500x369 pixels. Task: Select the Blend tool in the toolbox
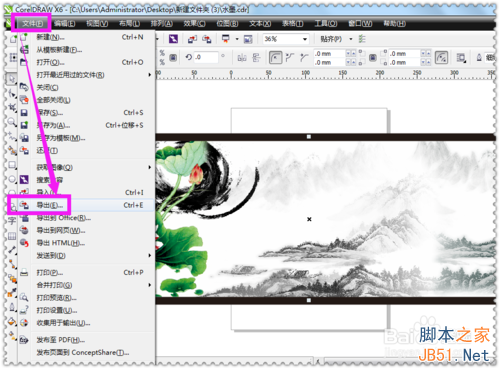point(12,278)
